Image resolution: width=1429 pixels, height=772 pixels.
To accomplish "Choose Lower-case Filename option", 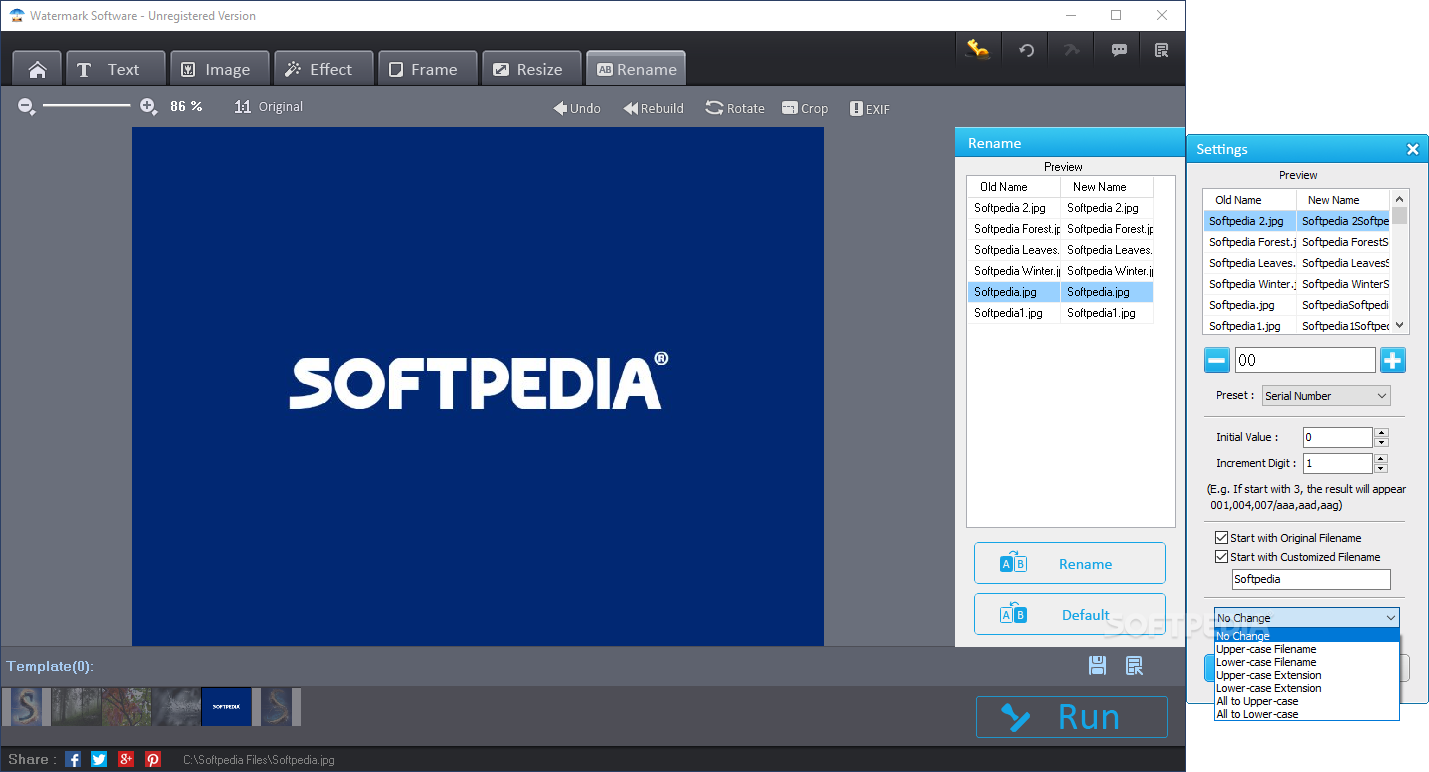I will pos(1307,662).
